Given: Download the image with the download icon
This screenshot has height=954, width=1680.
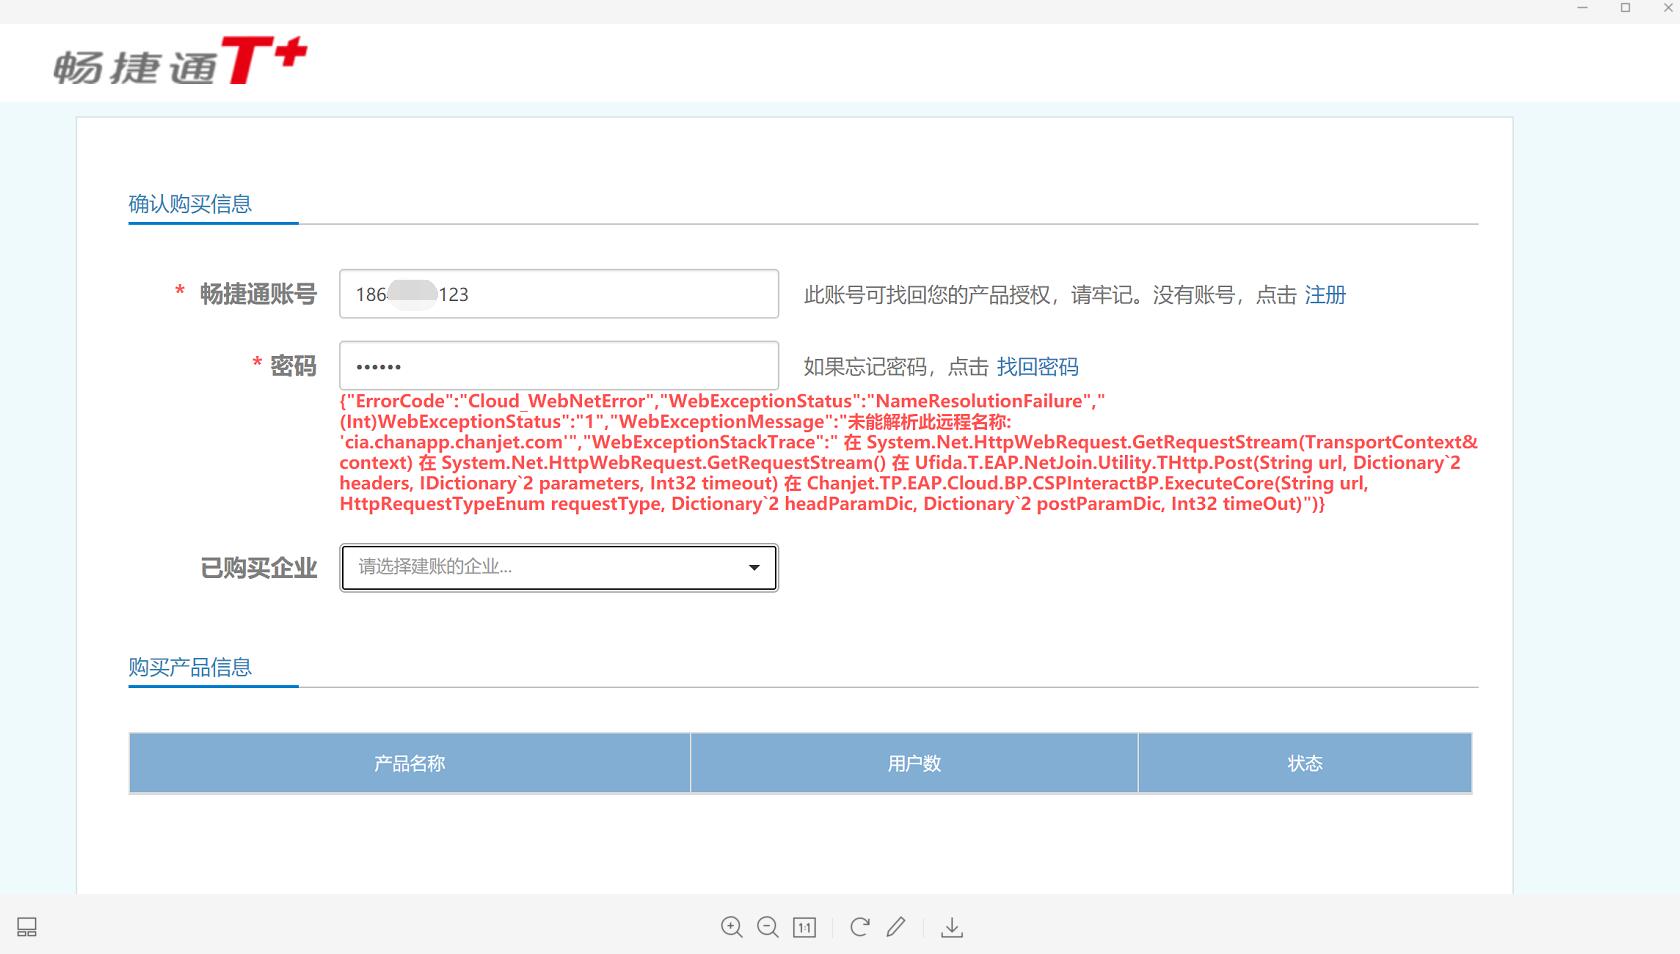Looking at the screenshot, I should coord(952,927).
